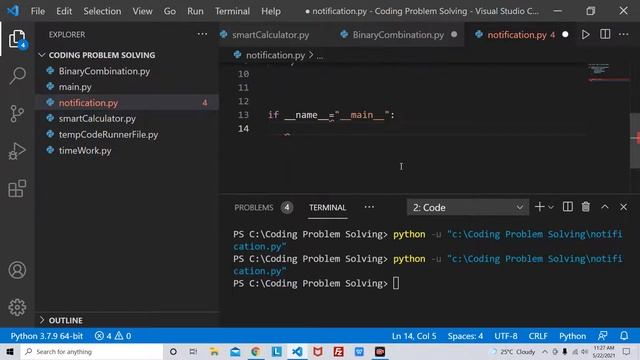This screenshot has width=640, height=360.
Task: Run Python file with play button
Action: tap(585, 35)
